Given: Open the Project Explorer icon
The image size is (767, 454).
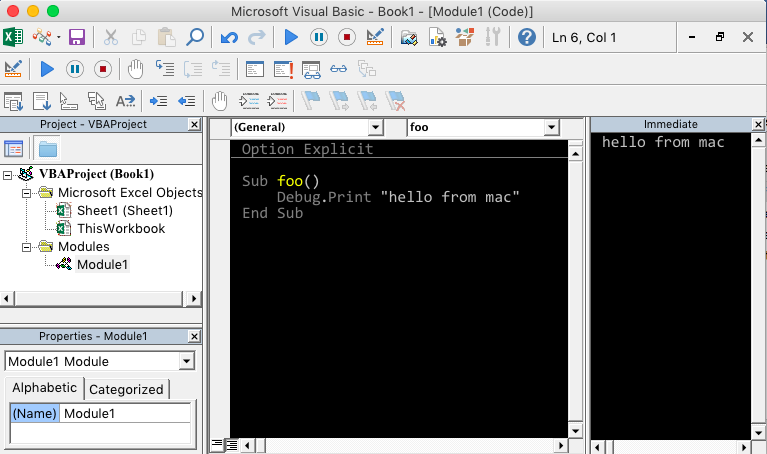Looking at the screenshot, I should pos(408,37).
